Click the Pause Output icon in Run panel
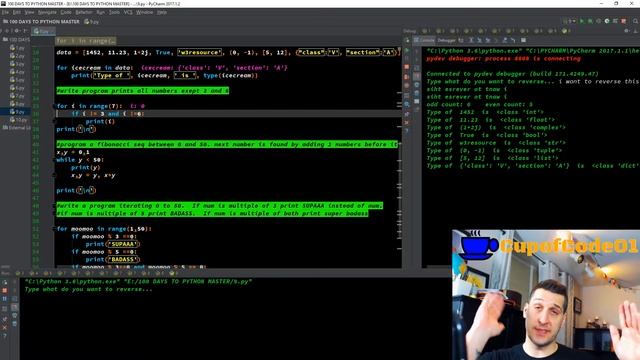This screenshot has height=360, width=640. point(4,299)
